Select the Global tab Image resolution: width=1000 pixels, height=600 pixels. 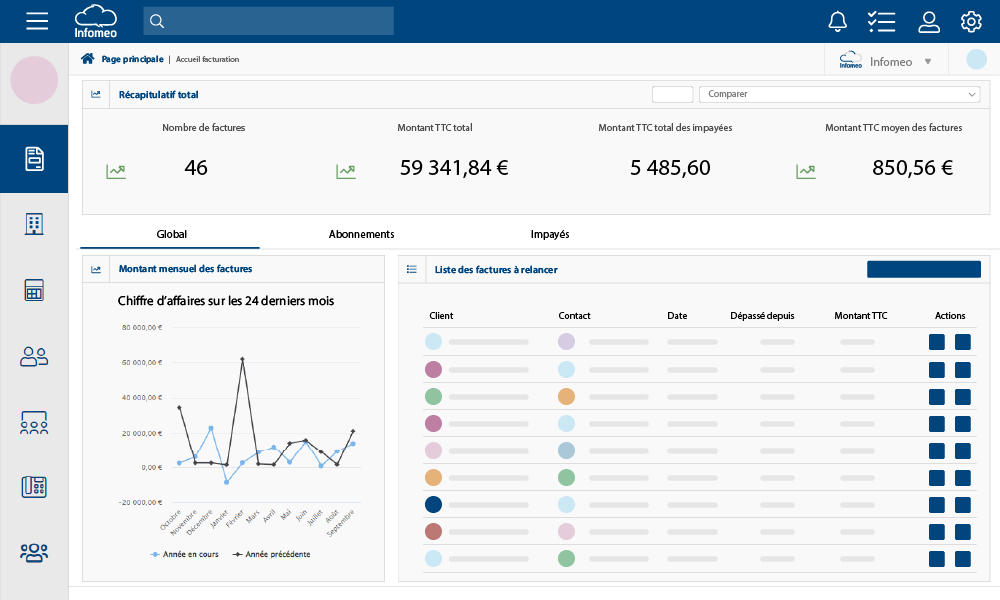tap(171, 234)
